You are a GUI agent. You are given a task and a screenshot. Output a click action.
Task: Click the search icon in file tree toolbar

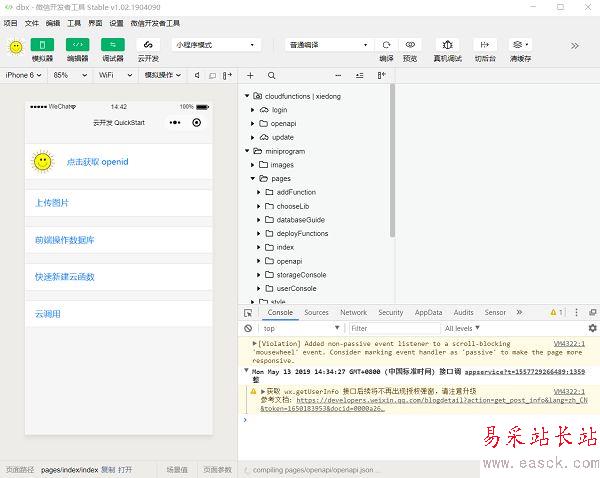tap(272, 75)
